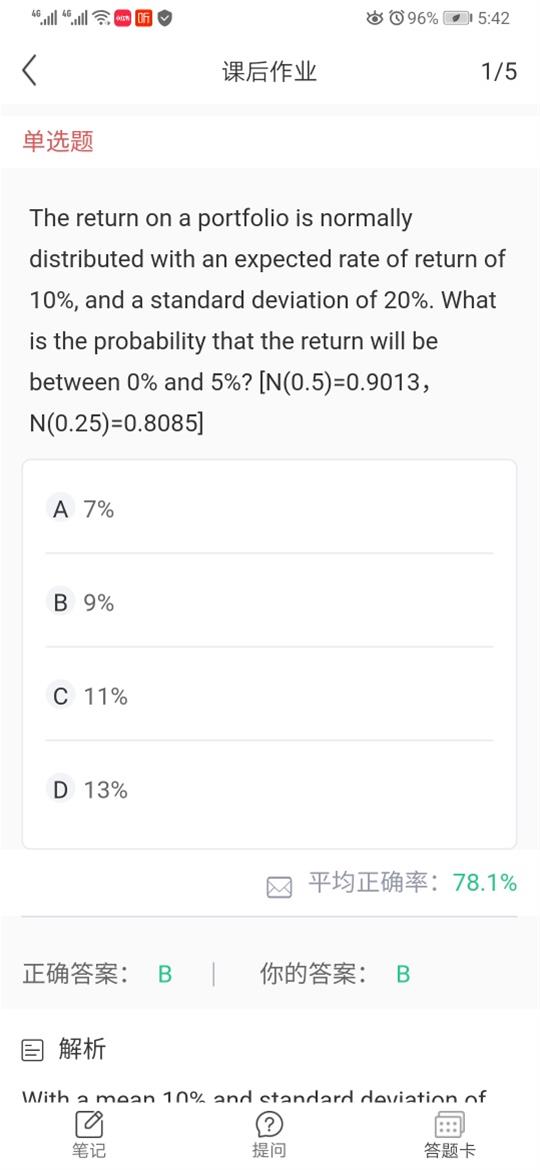This screenshot has width=540, height=1170.
Task: Tap the 课后作业 page title
Action: coord(269,72)
